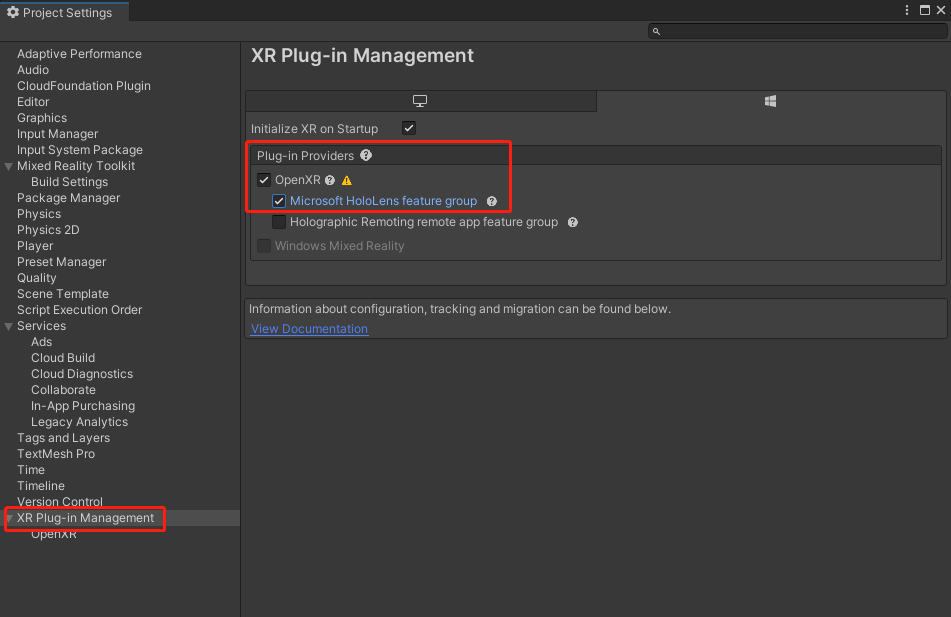This screenshot has height=617, width=951.
Task: Open the Project Settings tab
Action: pyautogui.click(x=64, y=12)
